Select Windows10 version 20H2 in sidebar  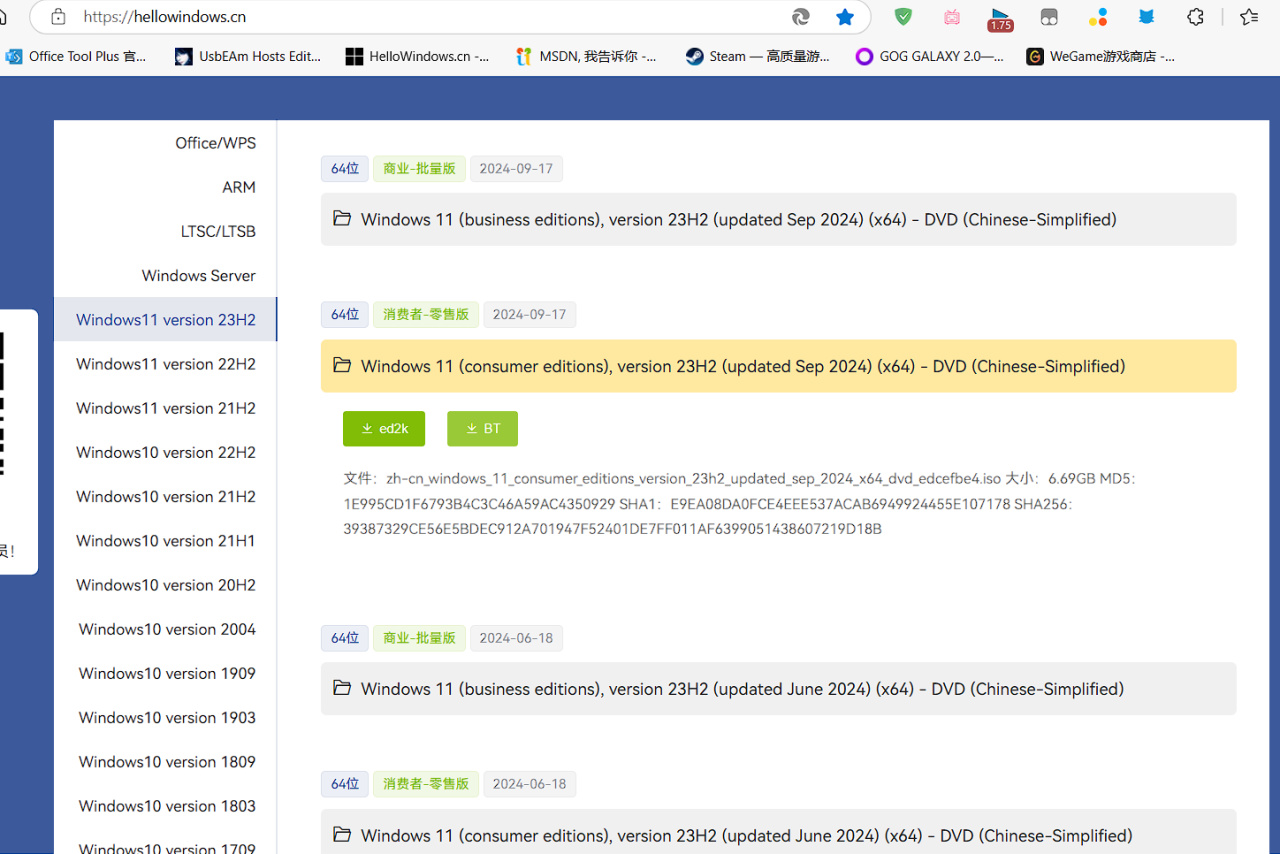(x=166, y=585)
